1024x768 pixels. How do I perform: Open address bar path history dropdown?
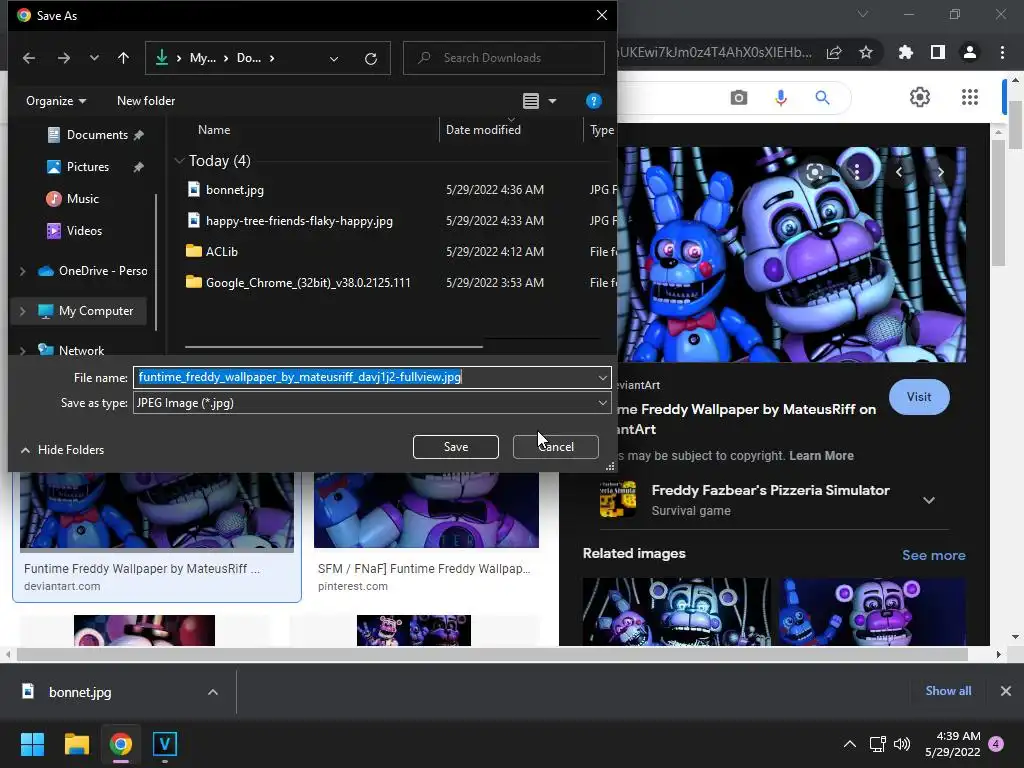point(334,59)
